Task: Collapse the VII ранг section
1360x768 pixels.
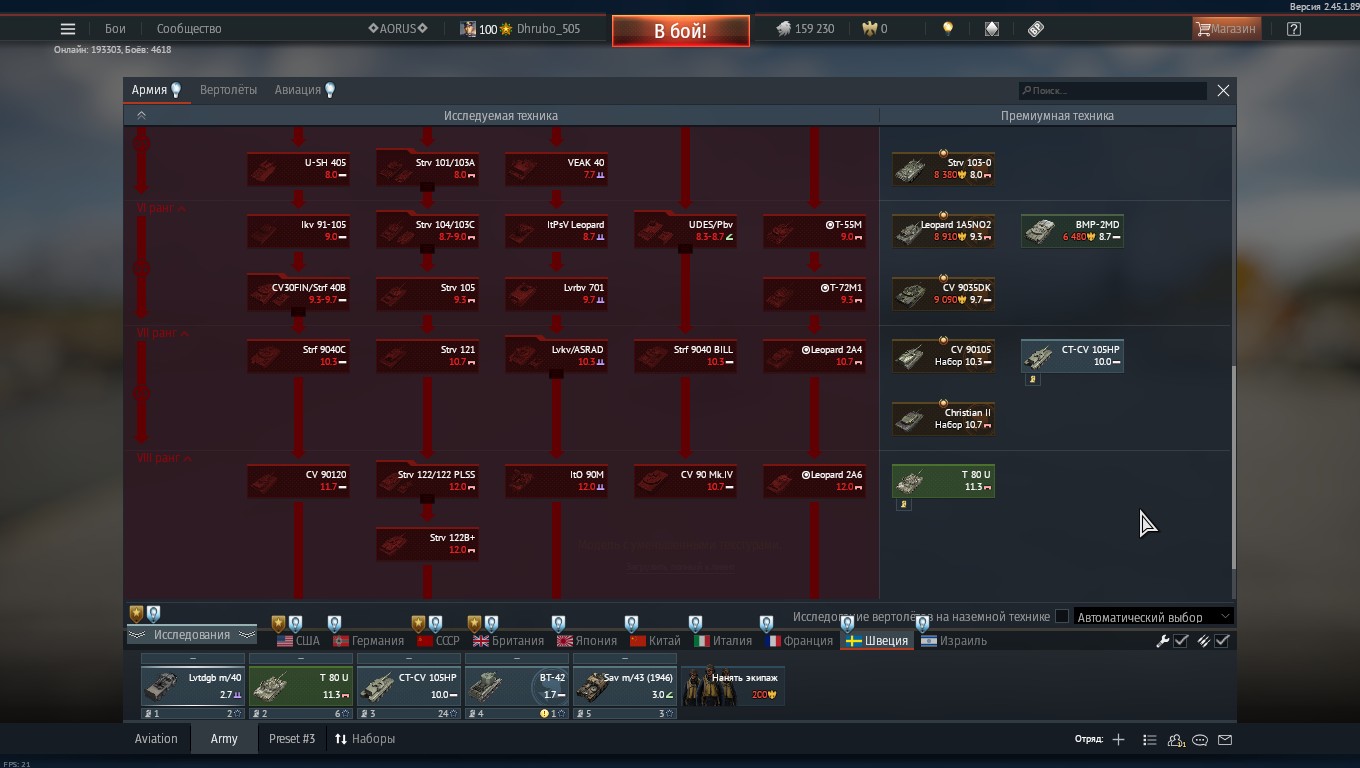Action: [x=163, y=333]
